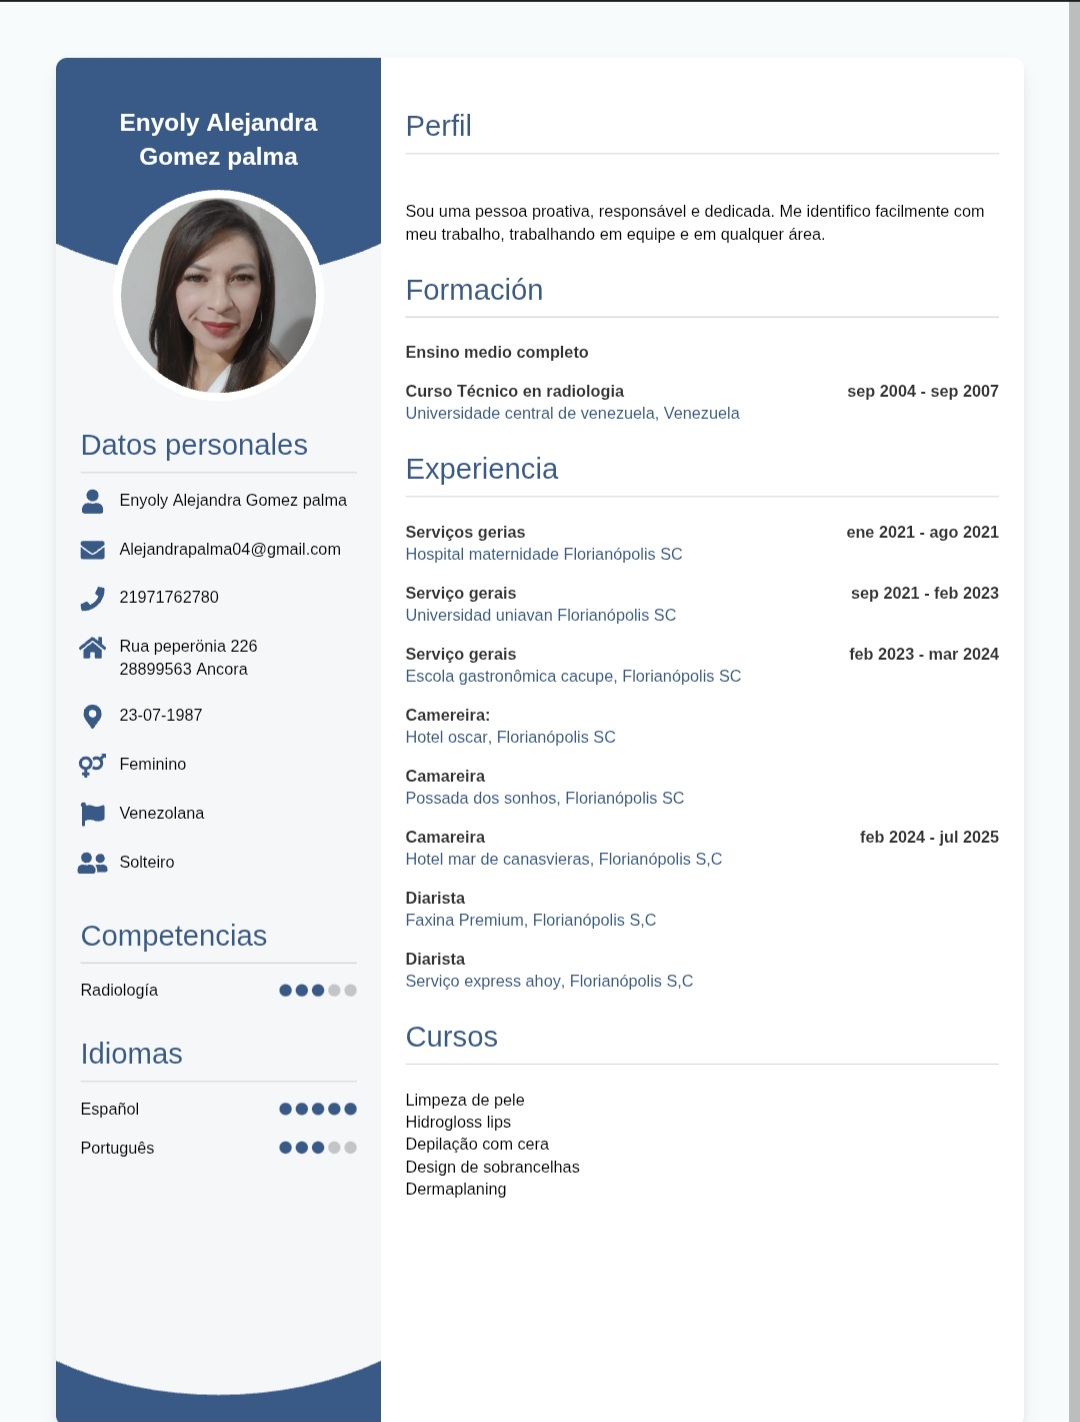This screenshot has width=1080, height=1422.
Task: Click the Cursos section heading
Action: [451, 1037]
